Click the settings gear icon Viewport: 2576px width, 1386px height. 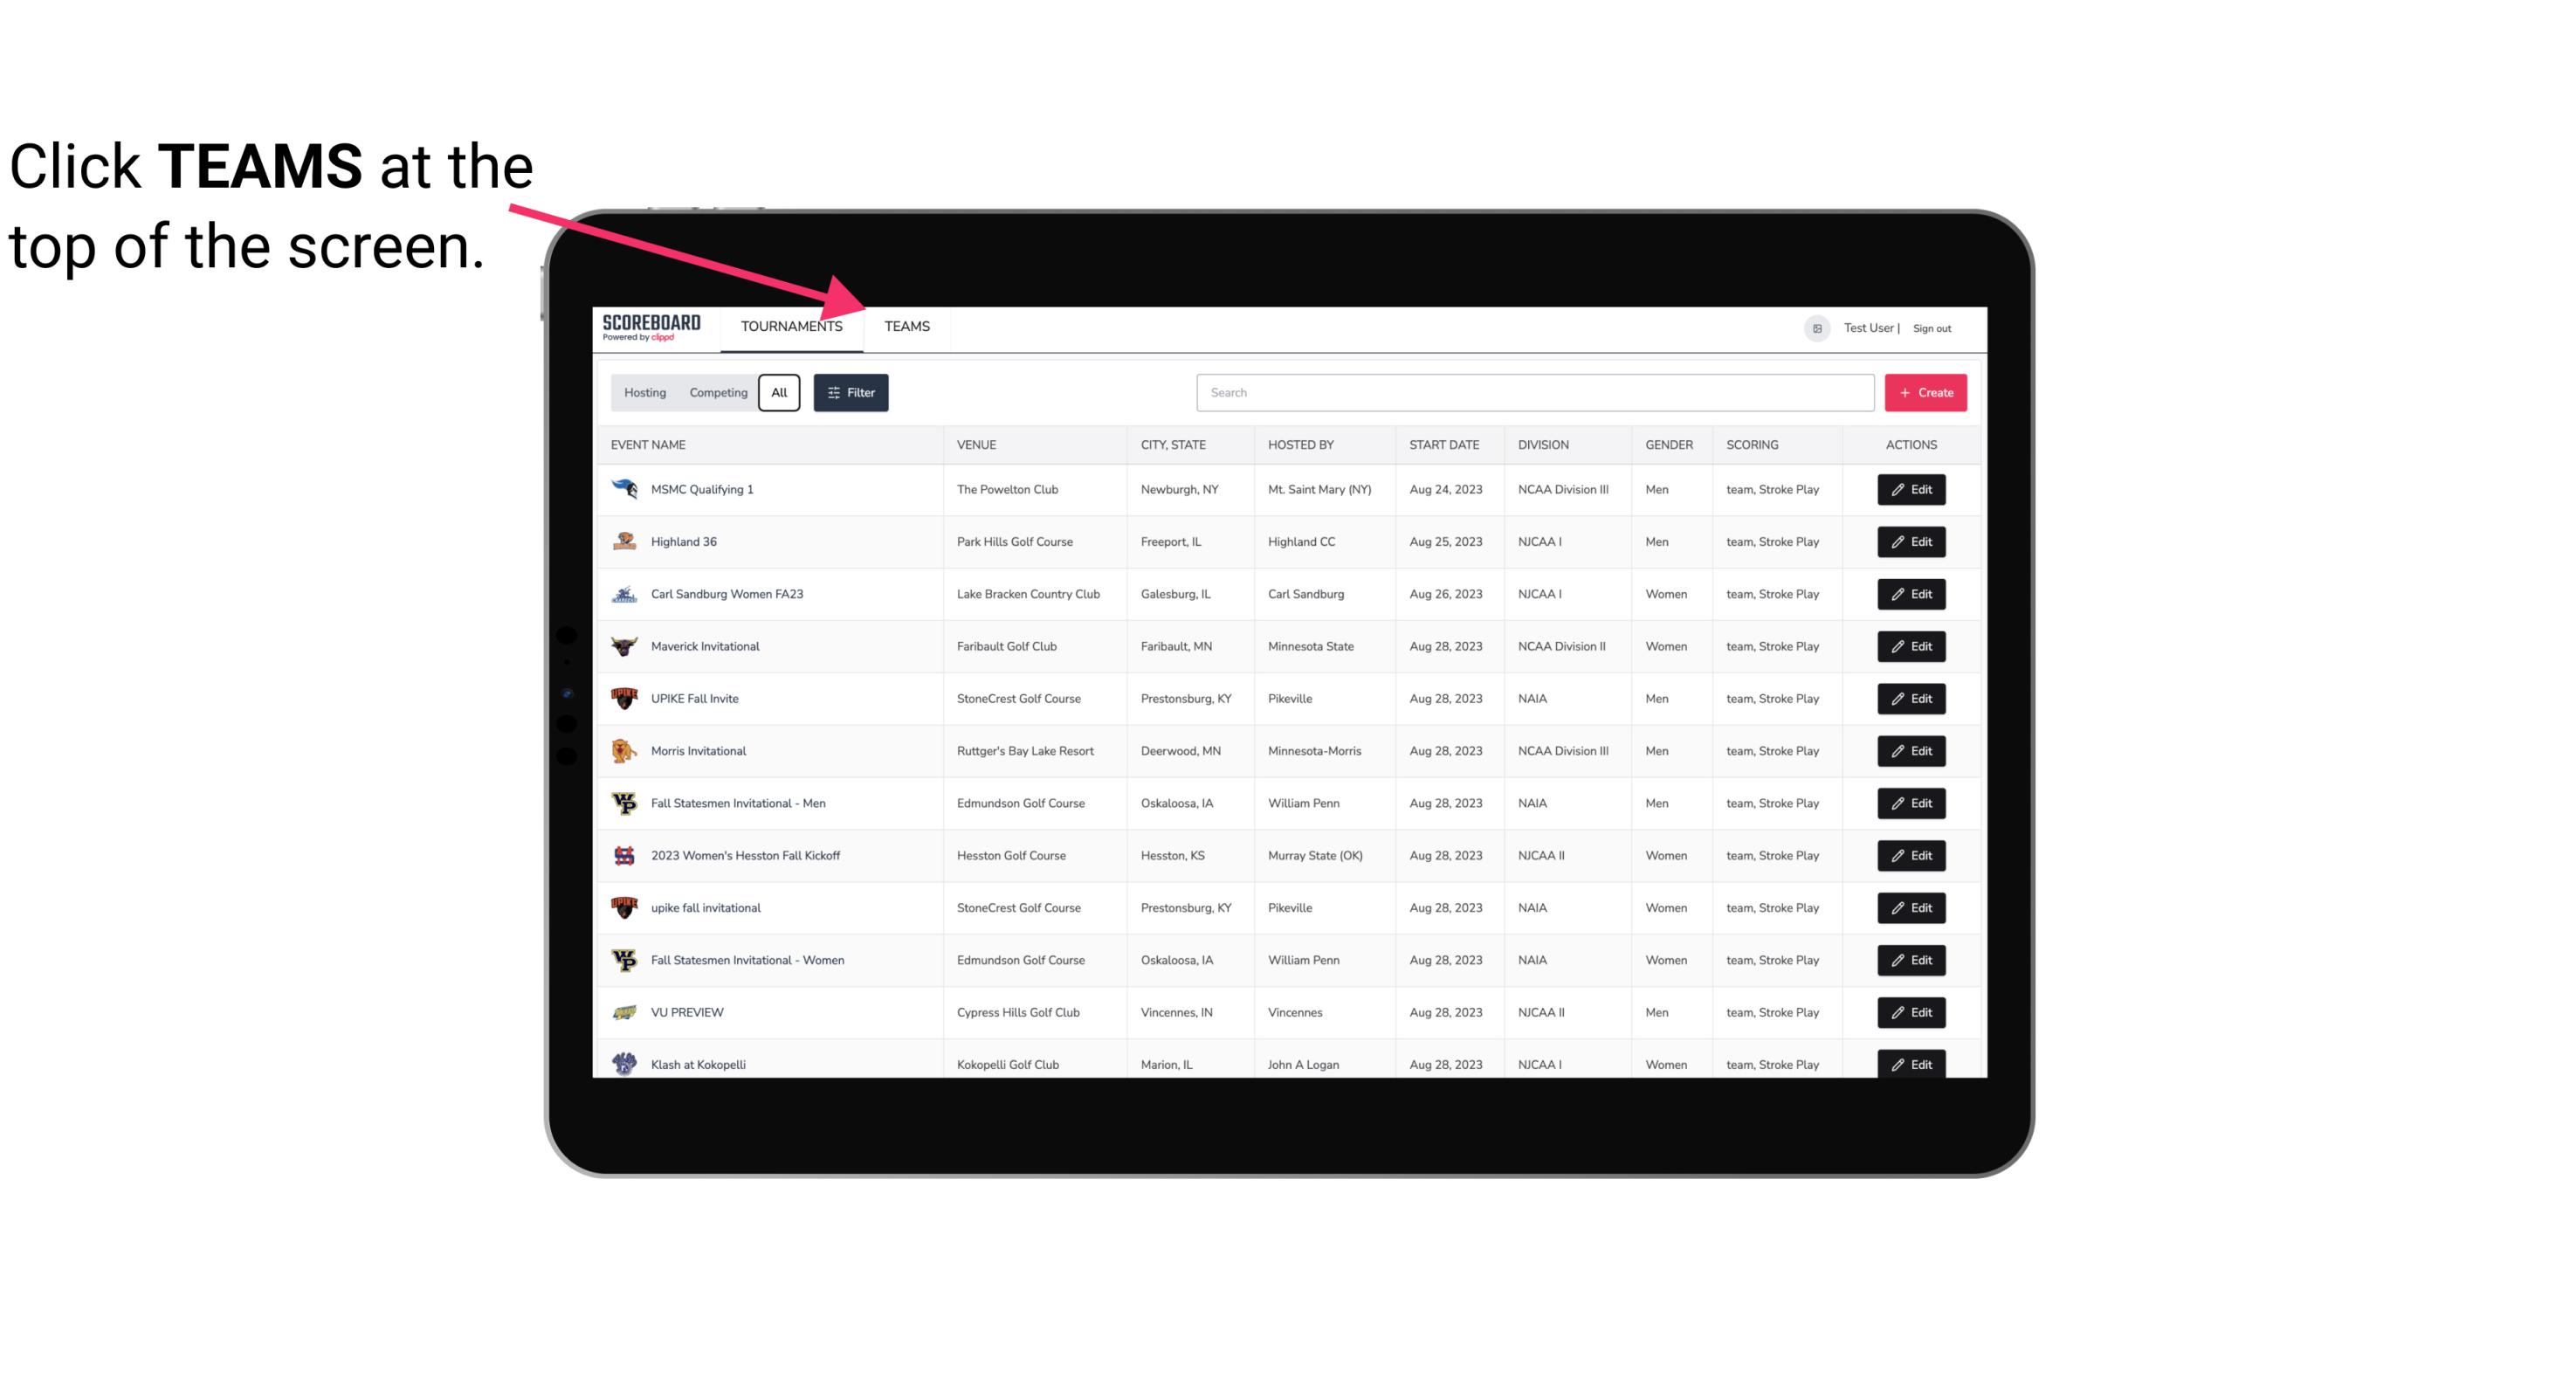point(1815,328)
